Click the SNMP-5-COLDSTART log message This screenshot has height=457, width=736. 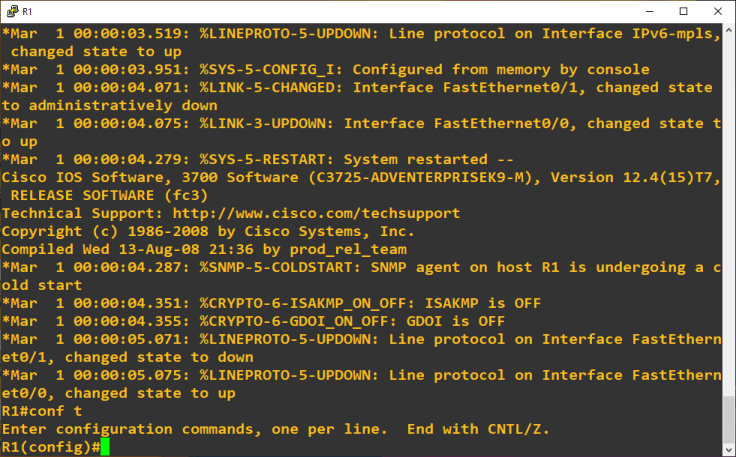360,267
